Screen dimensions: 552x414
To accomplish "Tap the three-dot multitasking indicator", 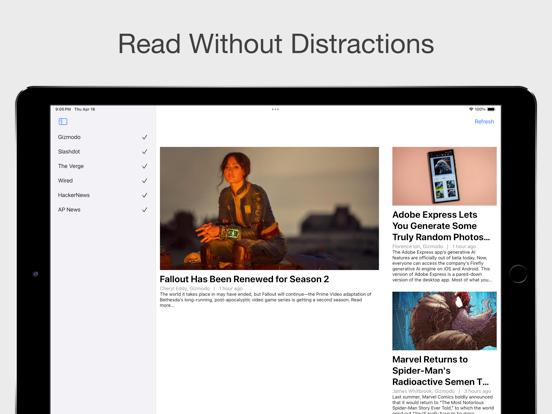I will pos(275,109).
